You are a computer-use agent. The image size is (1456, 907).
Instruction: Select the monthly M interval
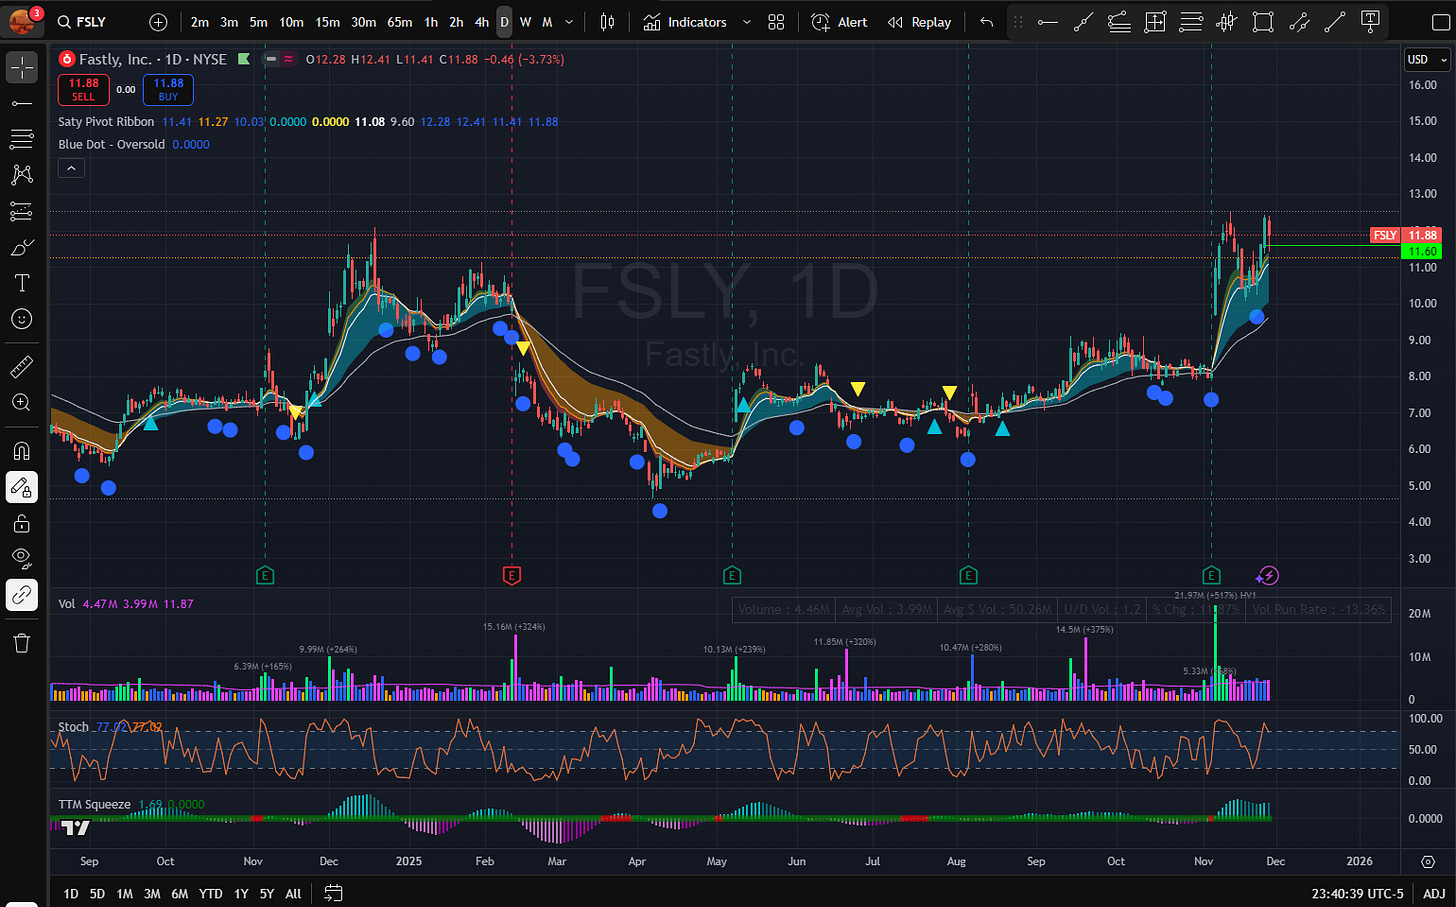pyautogui.click(x=547, y=22)
